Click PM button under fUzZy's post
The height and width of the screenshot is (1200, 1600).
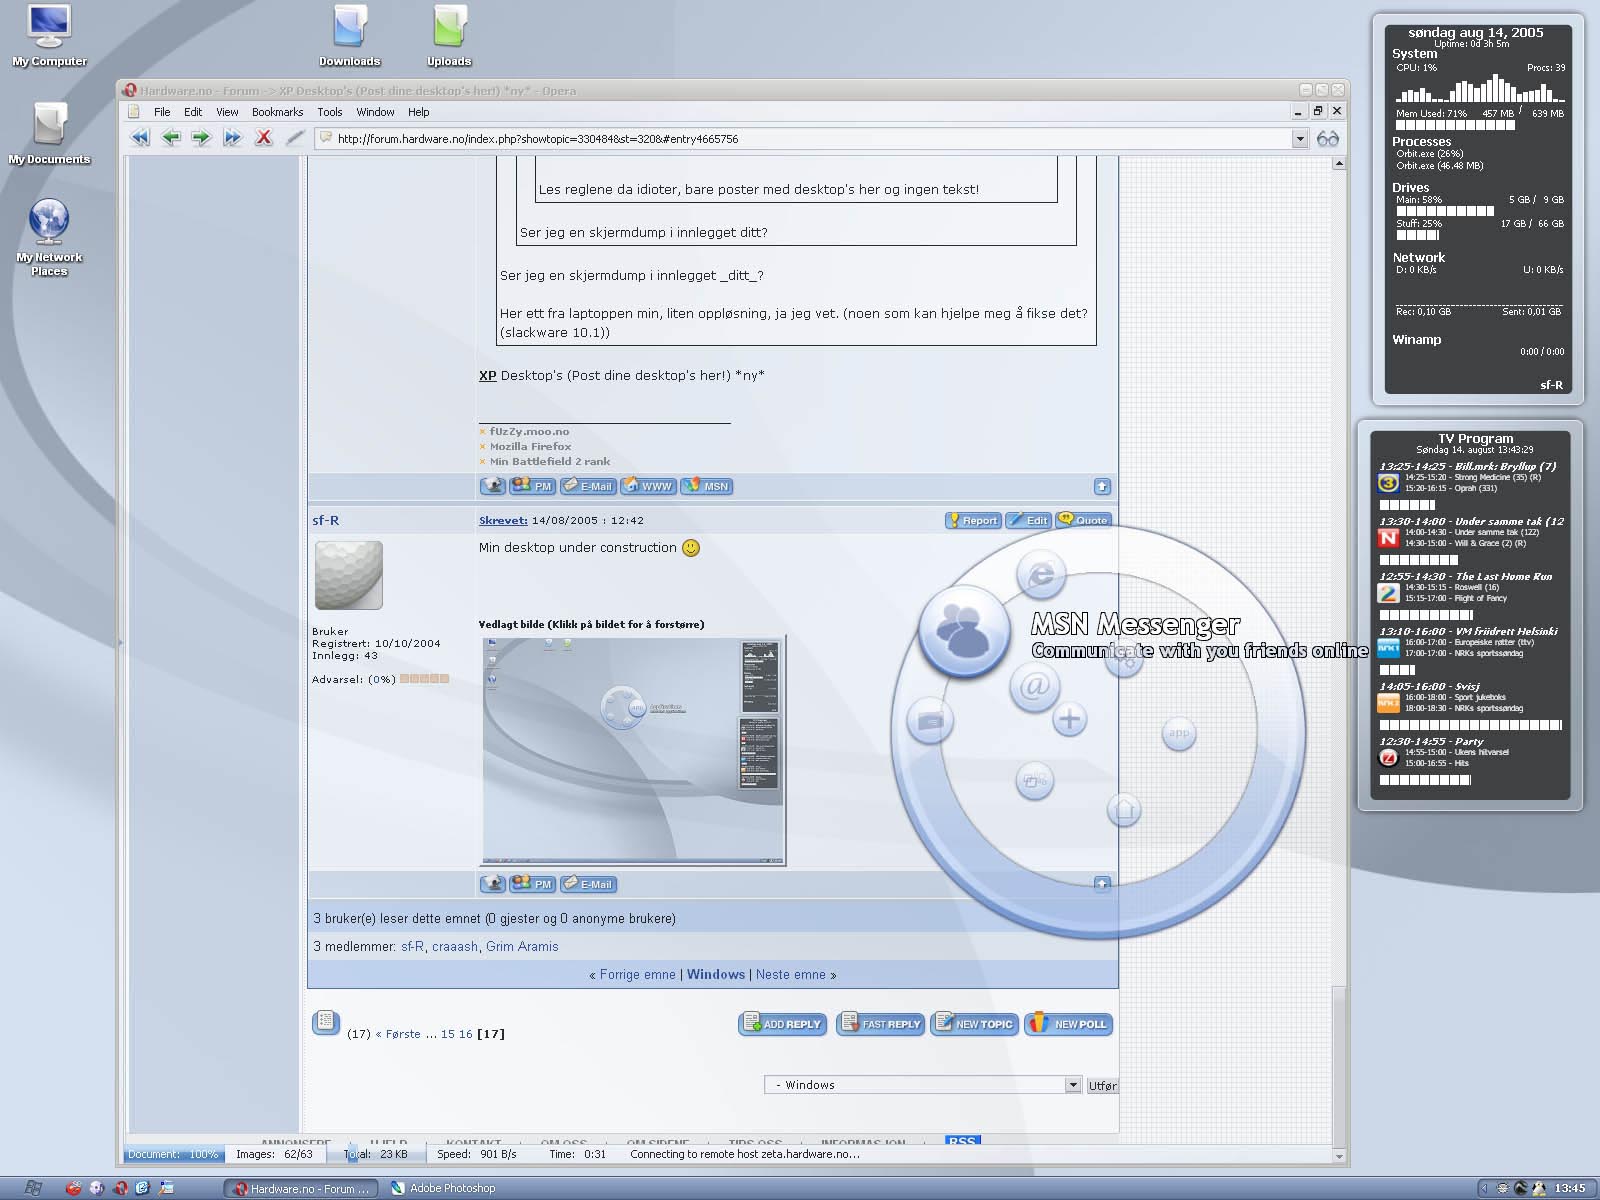532,486
